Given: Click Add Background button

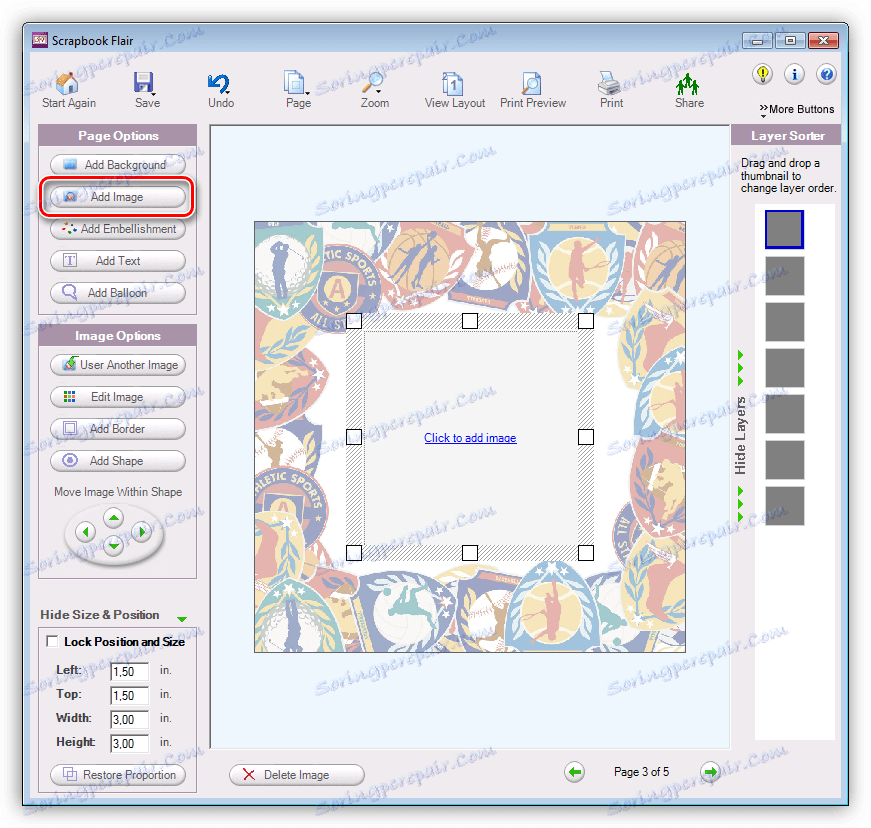Looking at the screenshot, I should pos(118,164).
